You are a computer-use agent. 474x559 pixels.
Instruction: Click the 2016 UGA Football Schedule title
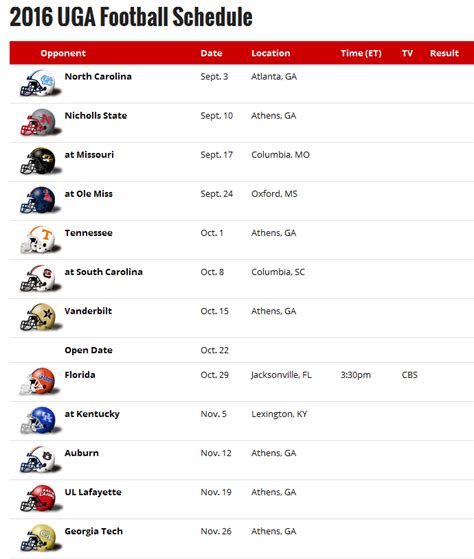[x=131, y=17]
